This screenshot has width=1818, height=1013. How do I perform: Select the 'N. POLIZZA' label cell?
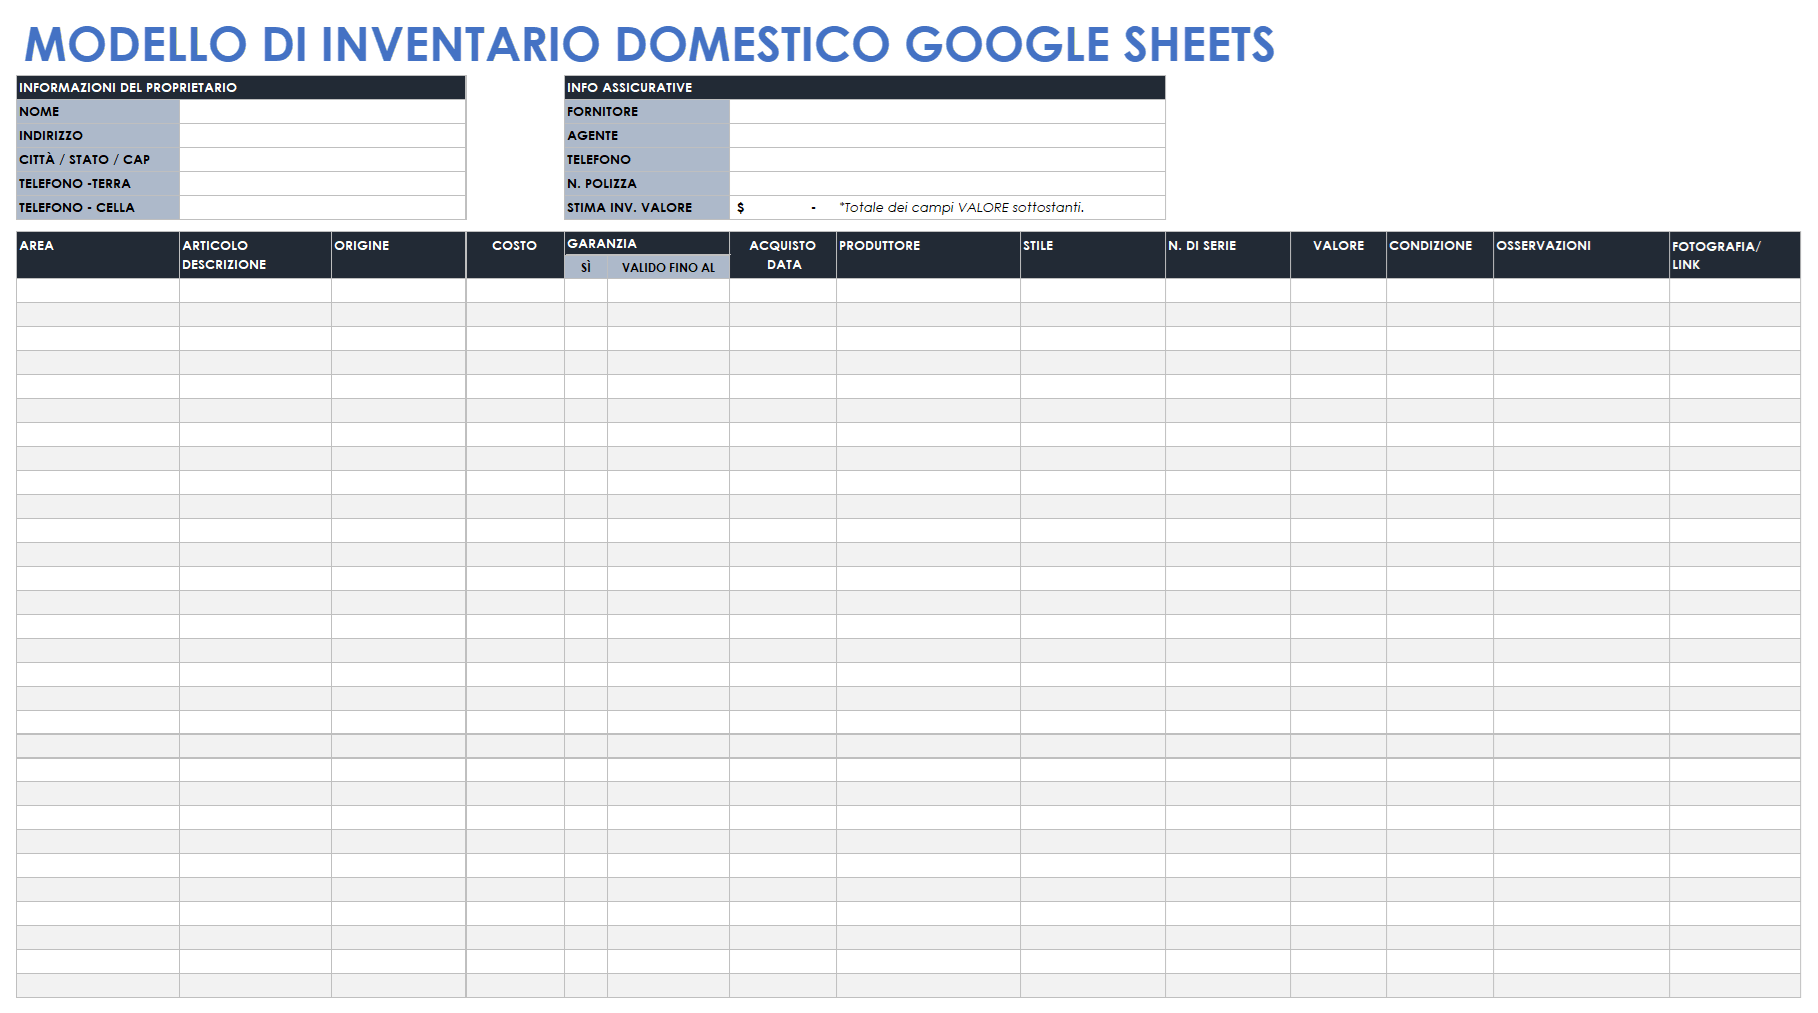(647, 184)
